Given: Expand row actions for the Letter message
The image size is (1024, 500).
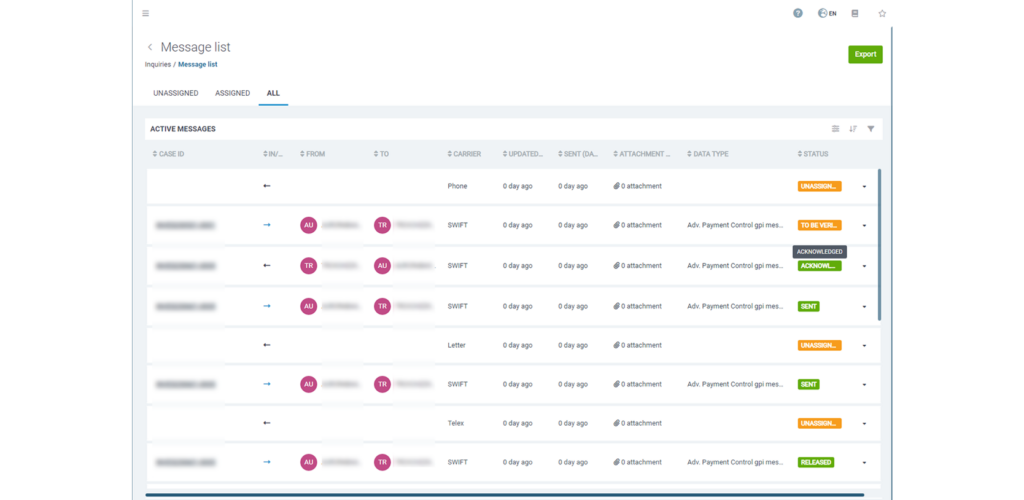Looking at the screenshot, I should (864, 345).
